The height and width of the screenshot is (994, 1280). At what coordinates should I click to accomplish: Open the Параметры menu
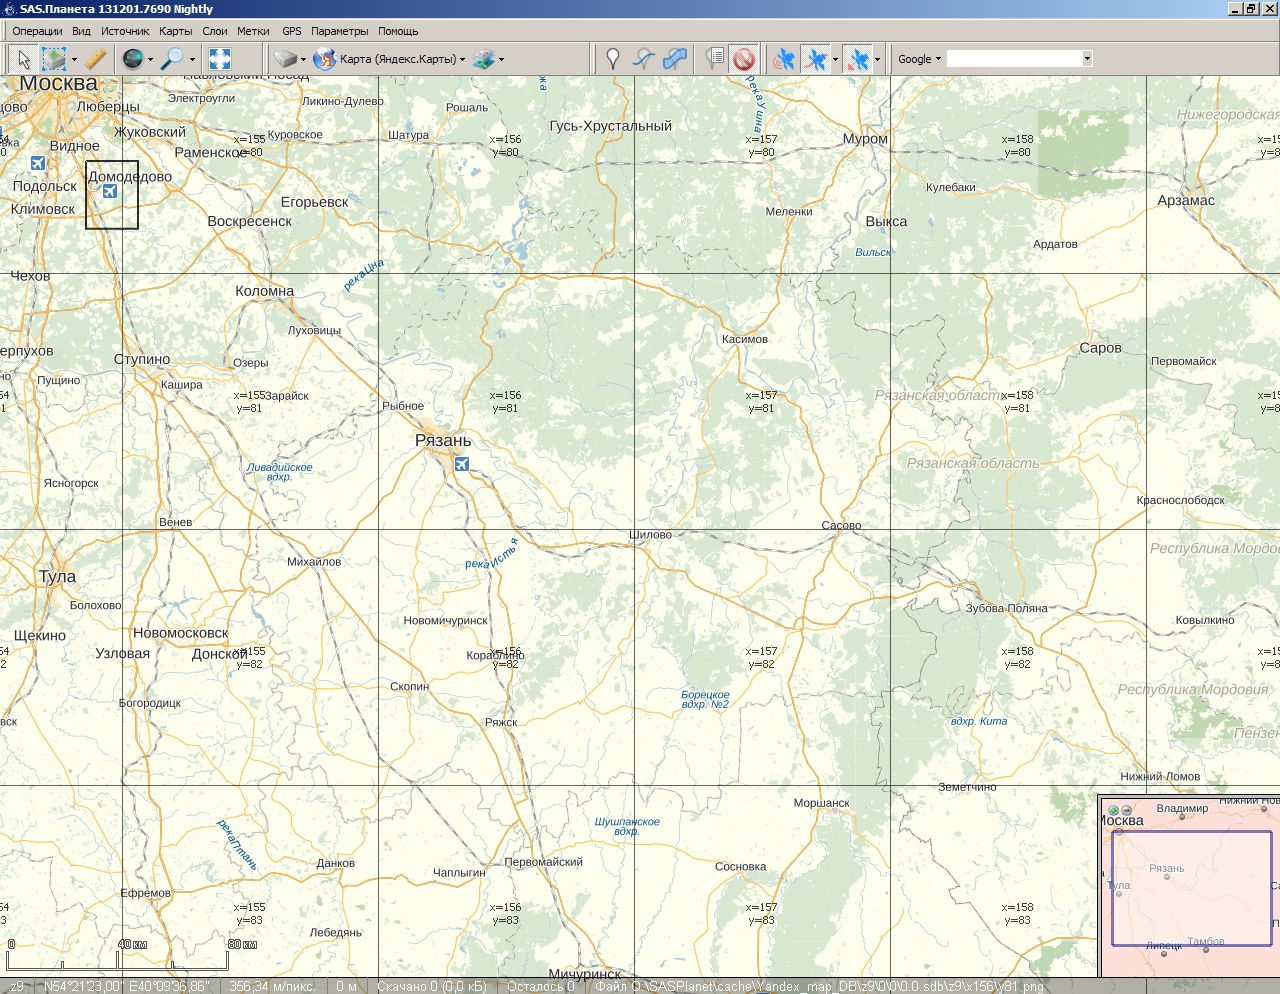pyautogui.click(x=339, y=31)
